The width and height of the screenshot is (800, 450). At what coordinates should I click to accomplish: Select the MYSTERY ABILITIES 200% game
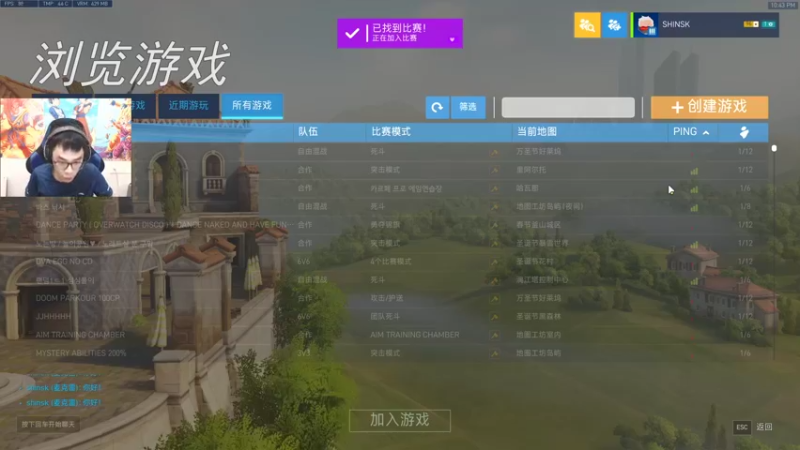coord(81,353)
